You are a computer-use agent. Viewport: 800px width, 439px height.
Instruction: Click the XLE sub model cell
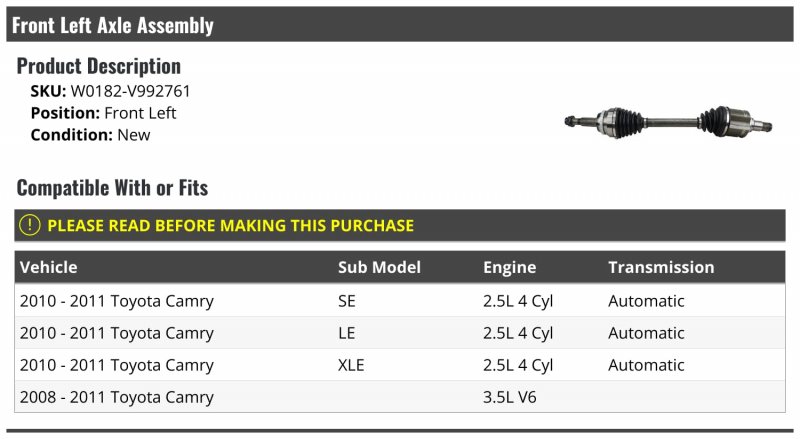click(x=352, y=365)
